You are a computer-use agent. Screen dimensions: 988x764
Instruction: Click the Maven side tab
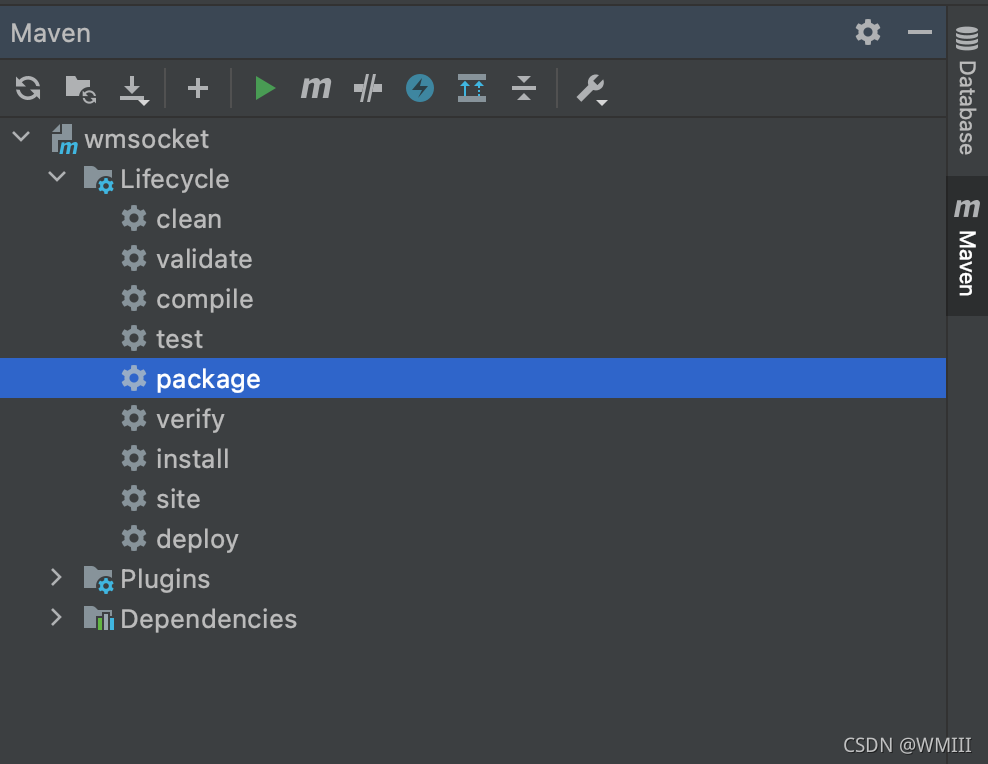click(967, 246)
